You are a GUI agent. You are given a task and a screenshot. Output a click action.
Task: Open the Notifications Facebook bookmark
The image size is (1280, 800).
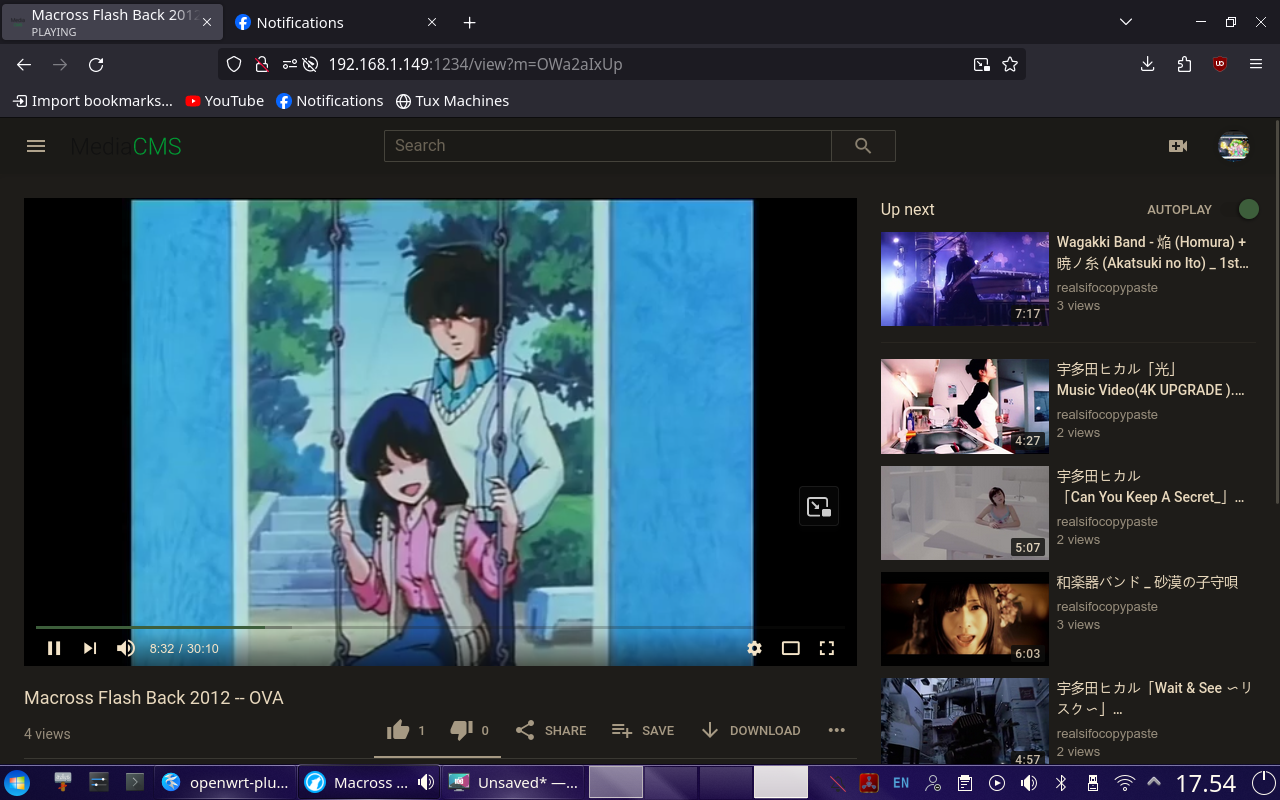pyautogui.click(x=330, y=101)
